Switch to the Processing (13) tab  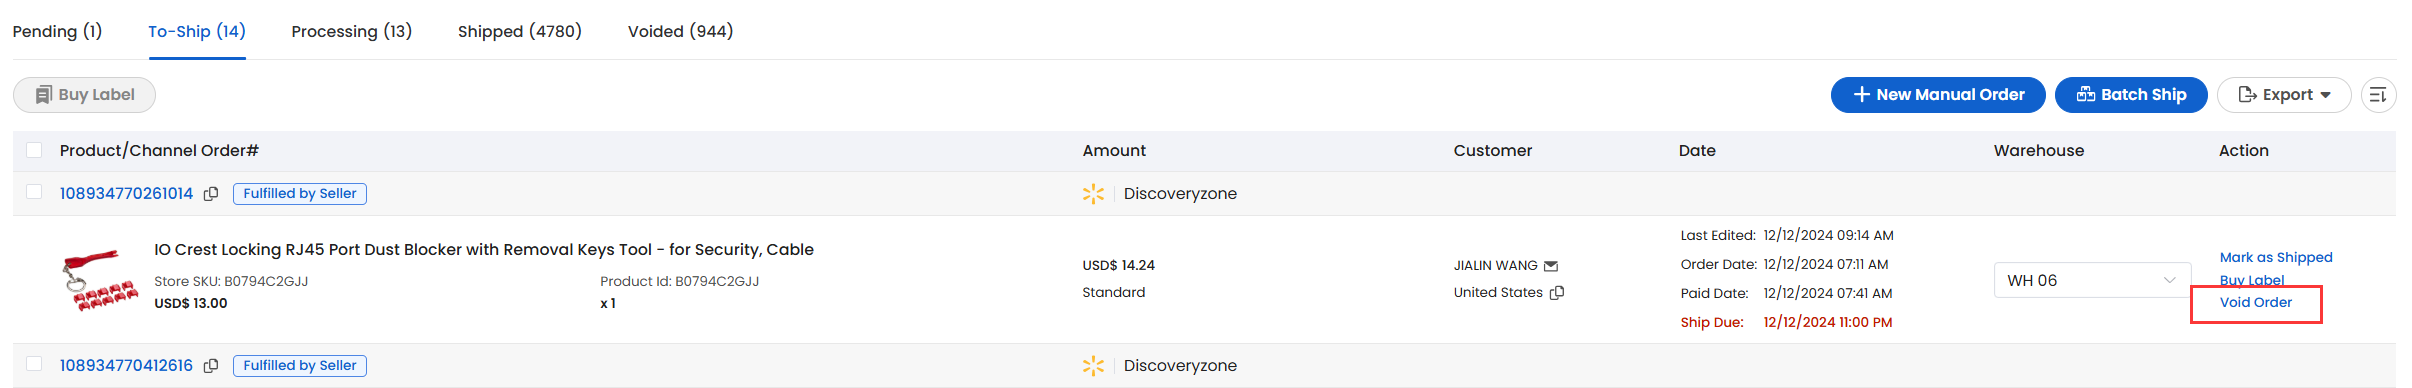[x=352, y=31]
